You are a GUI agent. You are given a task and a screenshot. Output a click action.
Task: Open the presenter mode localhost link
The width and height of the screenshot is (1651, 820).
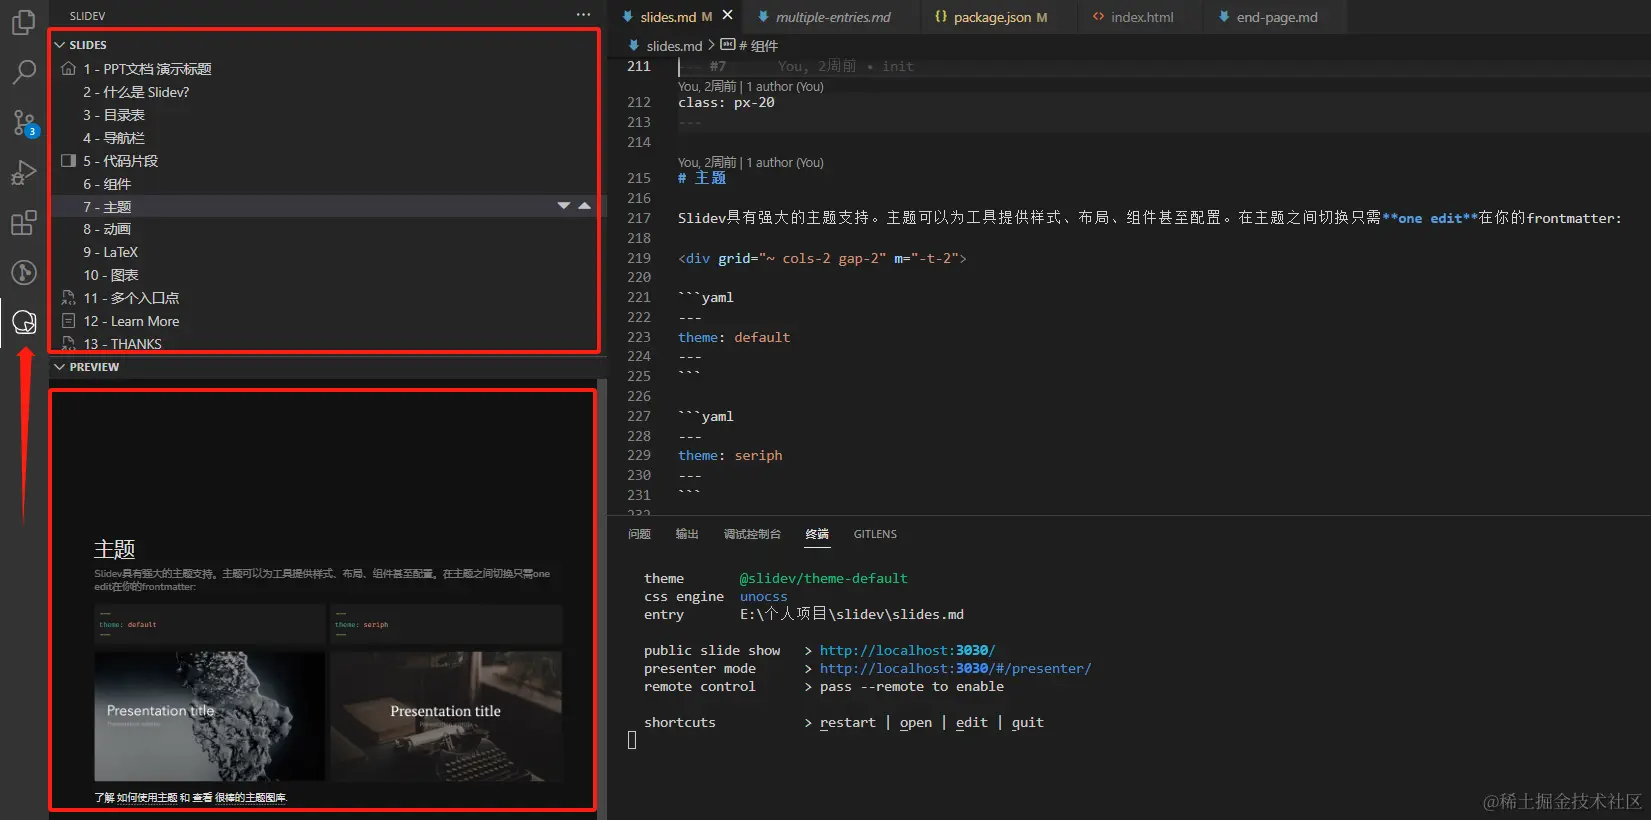pos(956,669)
